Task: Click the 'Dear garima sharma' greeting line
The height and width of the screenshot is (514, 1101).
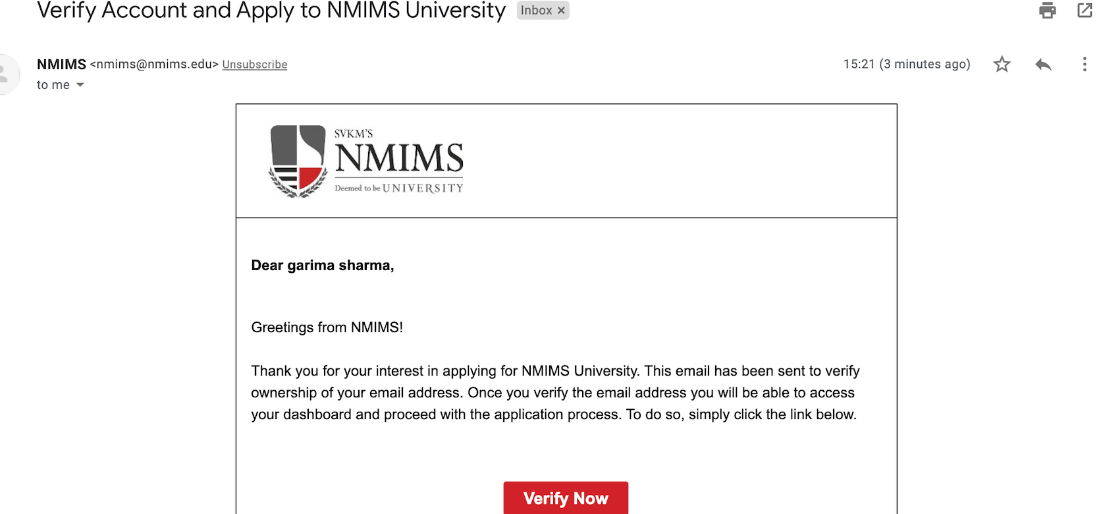Action: pos(322,266)
